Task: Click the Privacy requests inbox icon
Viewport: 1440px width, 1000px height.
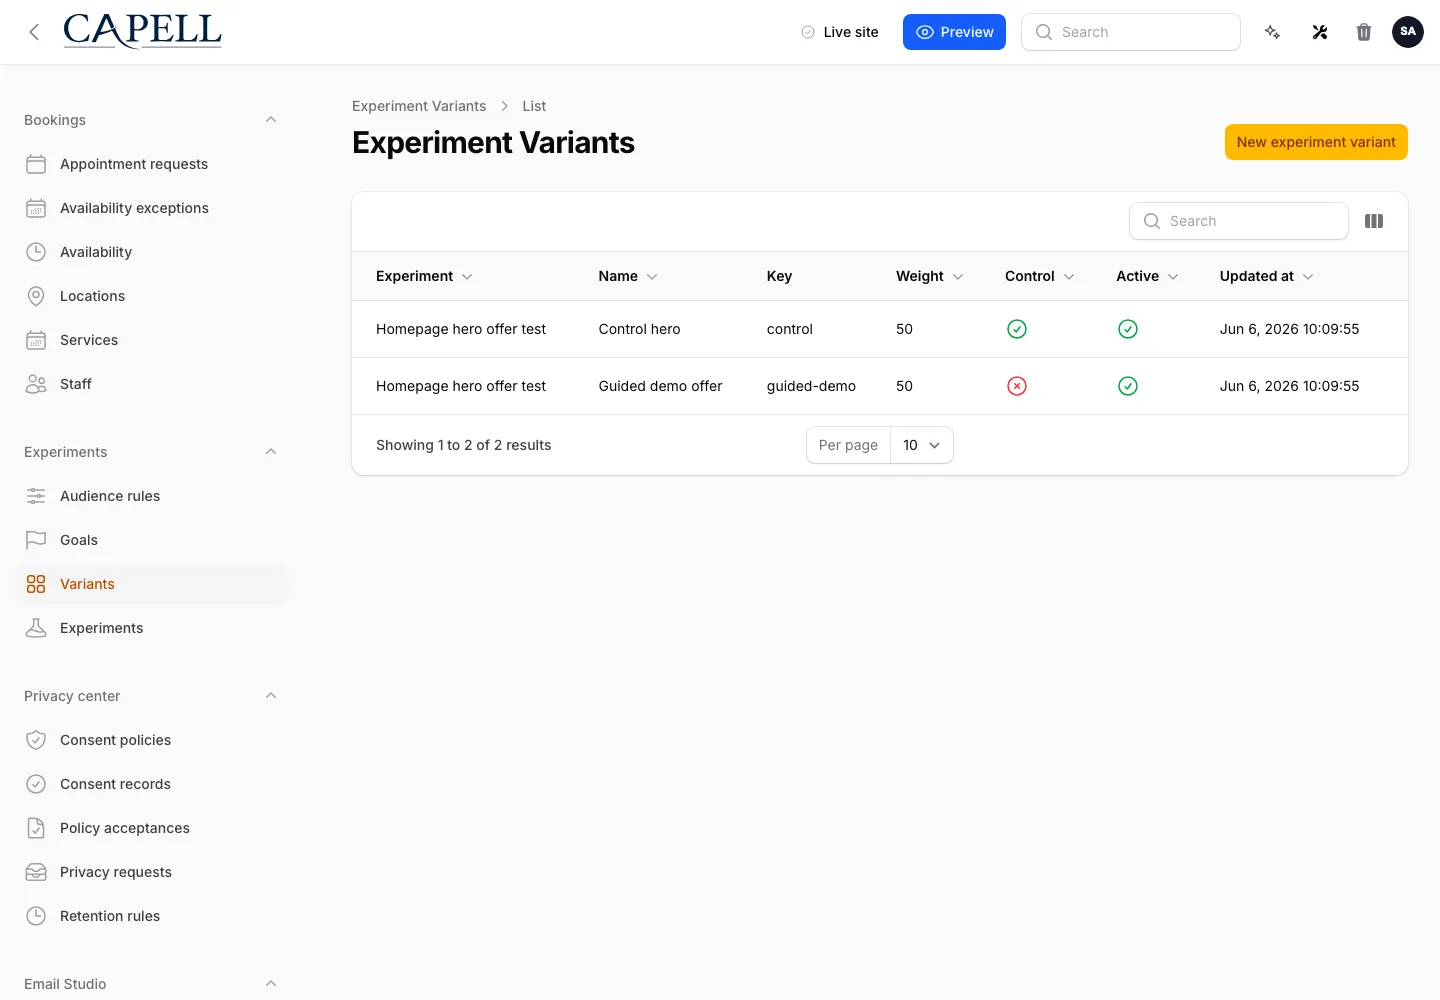Action: pyautogui.click(x=36, y=872)
